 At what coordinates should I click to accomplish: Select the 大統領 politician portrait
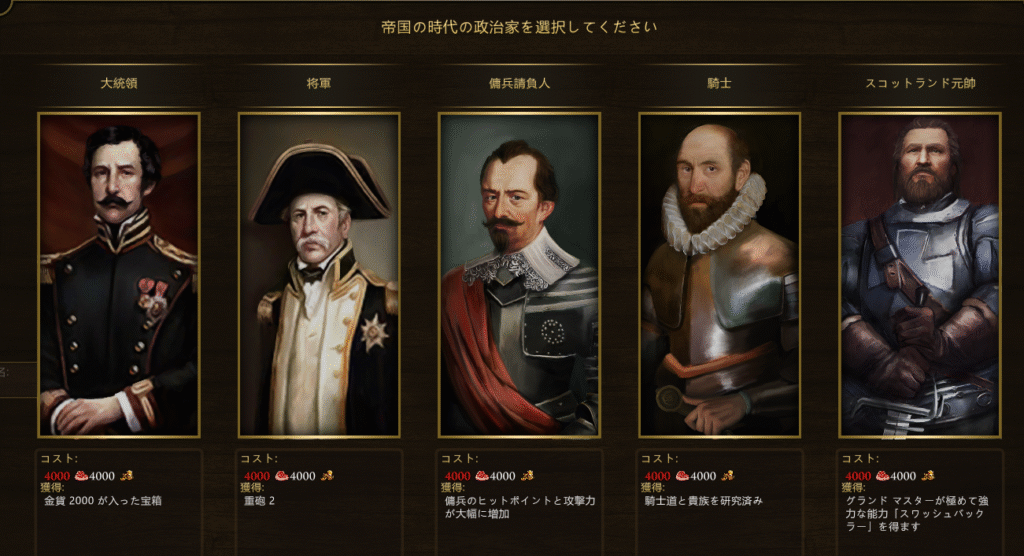click(x=119, y=275)
